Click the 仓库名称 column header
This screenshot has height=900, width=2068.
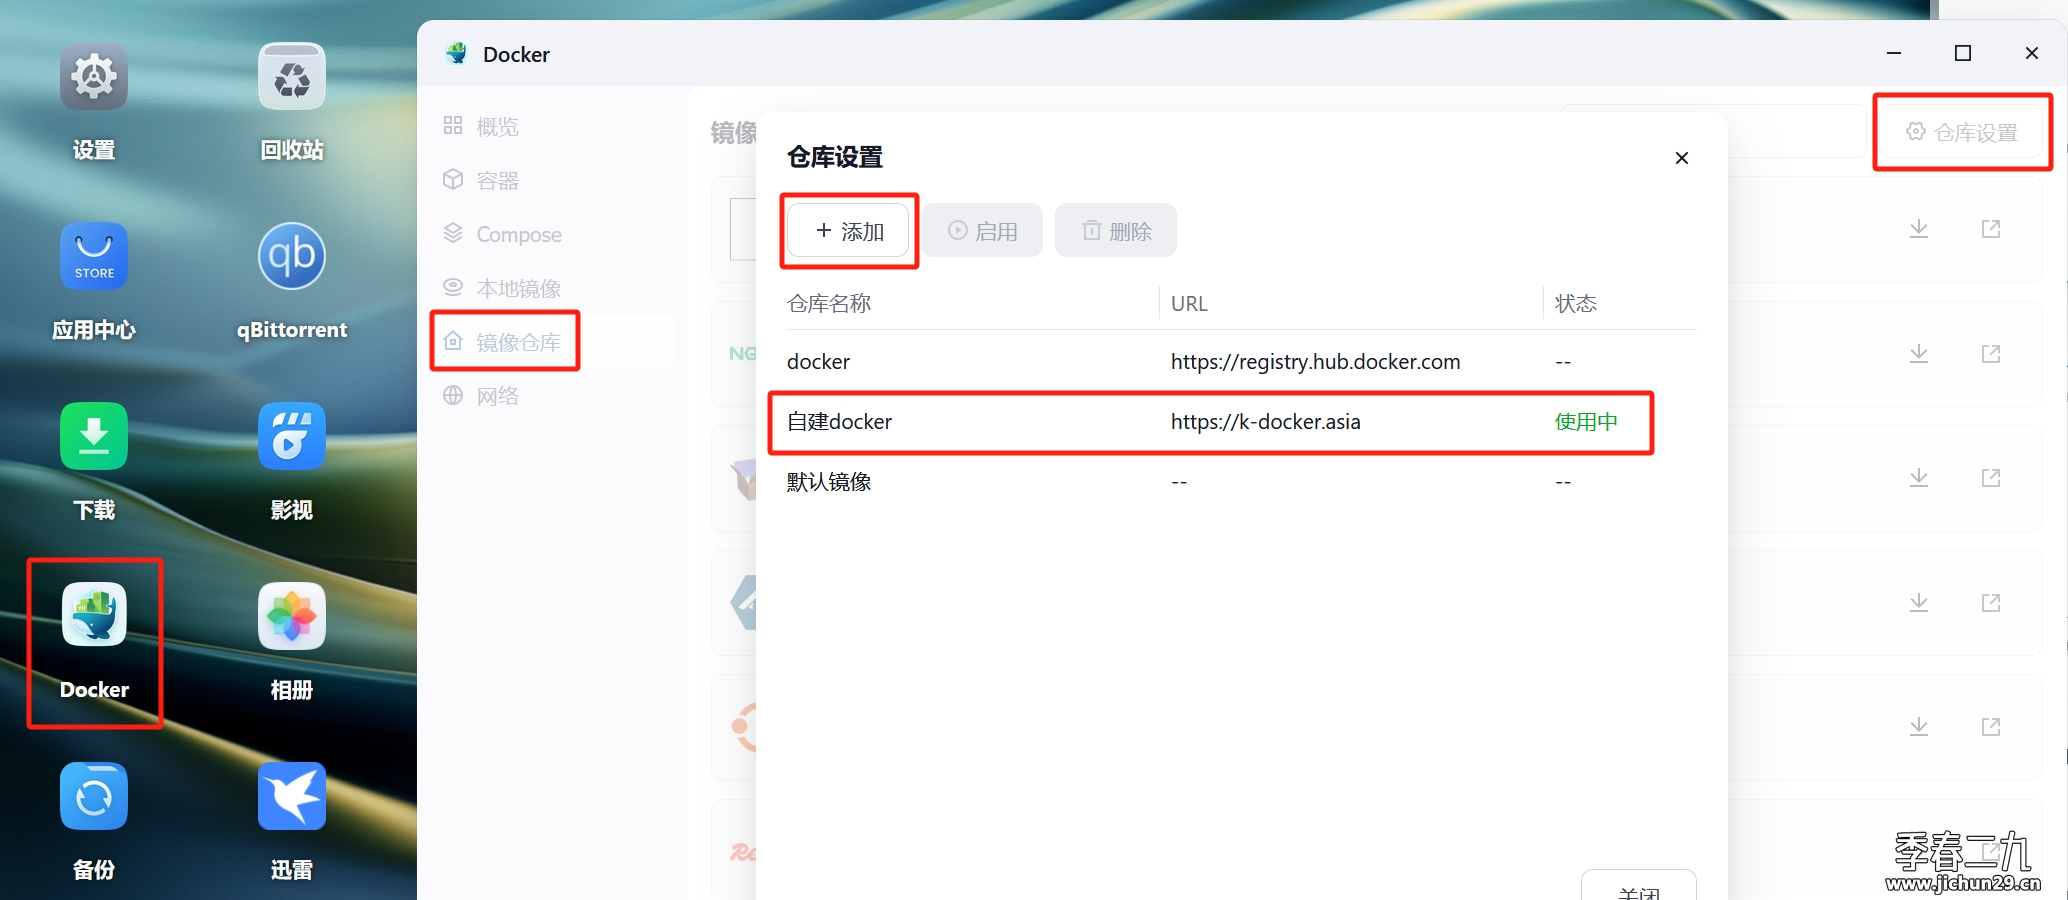[829, 304]
